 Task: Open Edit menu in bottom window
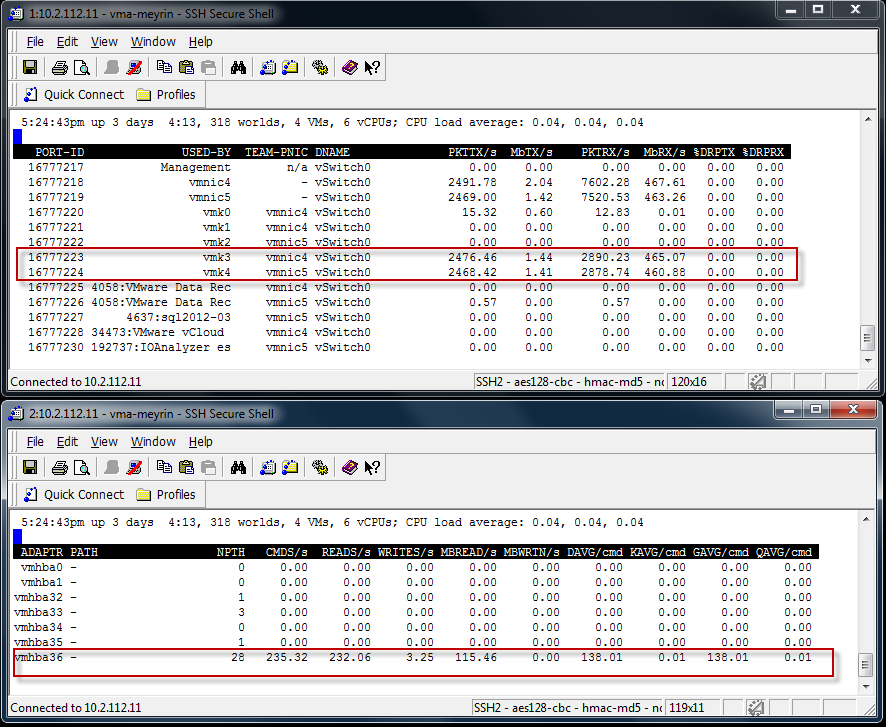click(x=67, y=442)
